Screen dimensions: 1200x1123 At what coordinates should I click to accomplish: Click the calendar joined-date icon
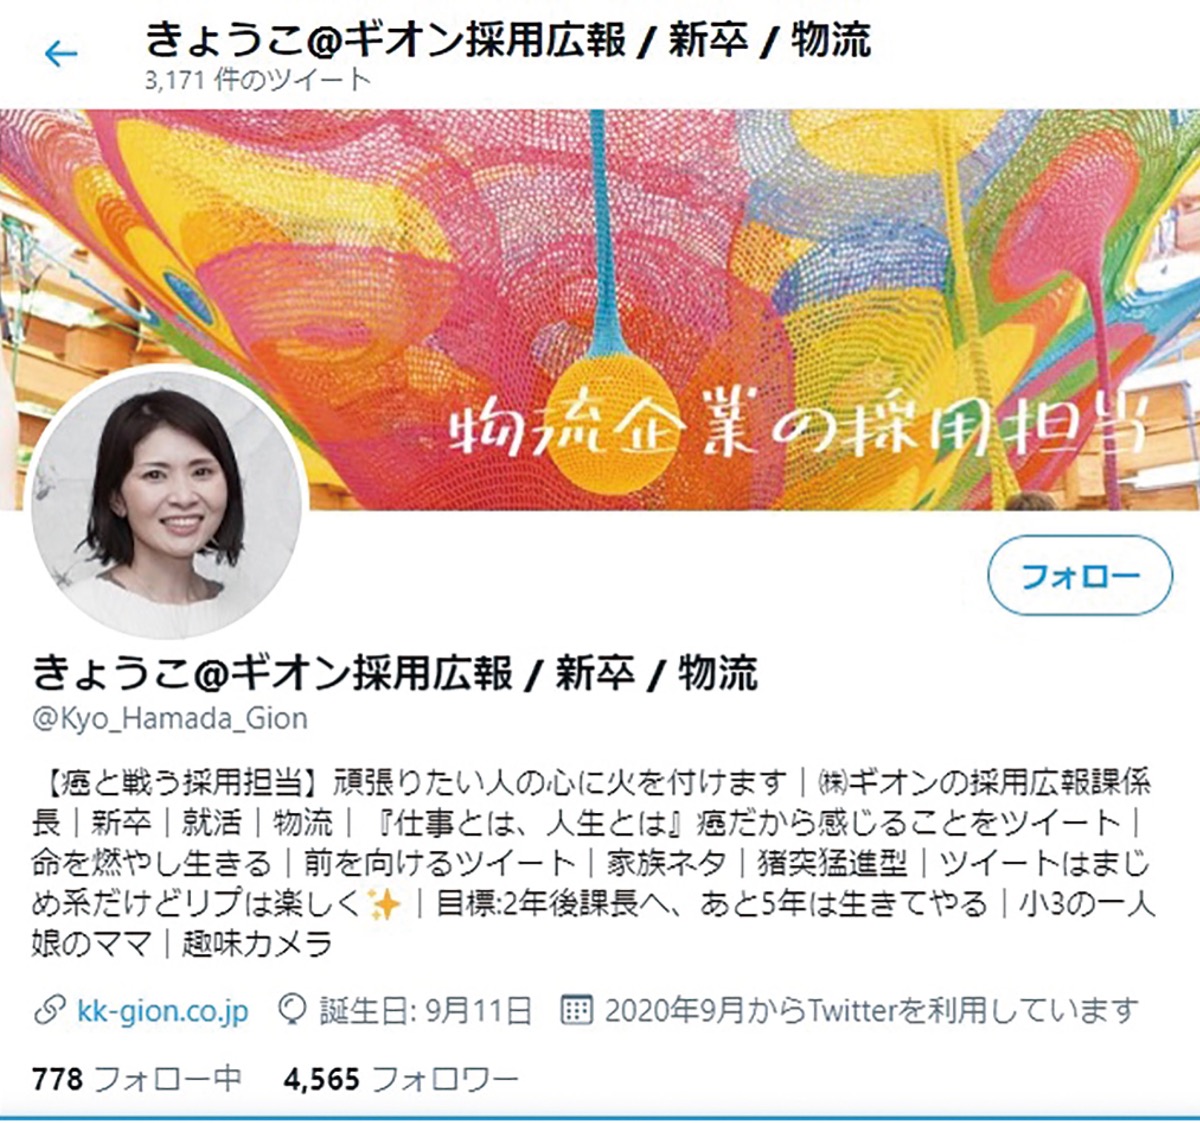tap(576, 1010)
